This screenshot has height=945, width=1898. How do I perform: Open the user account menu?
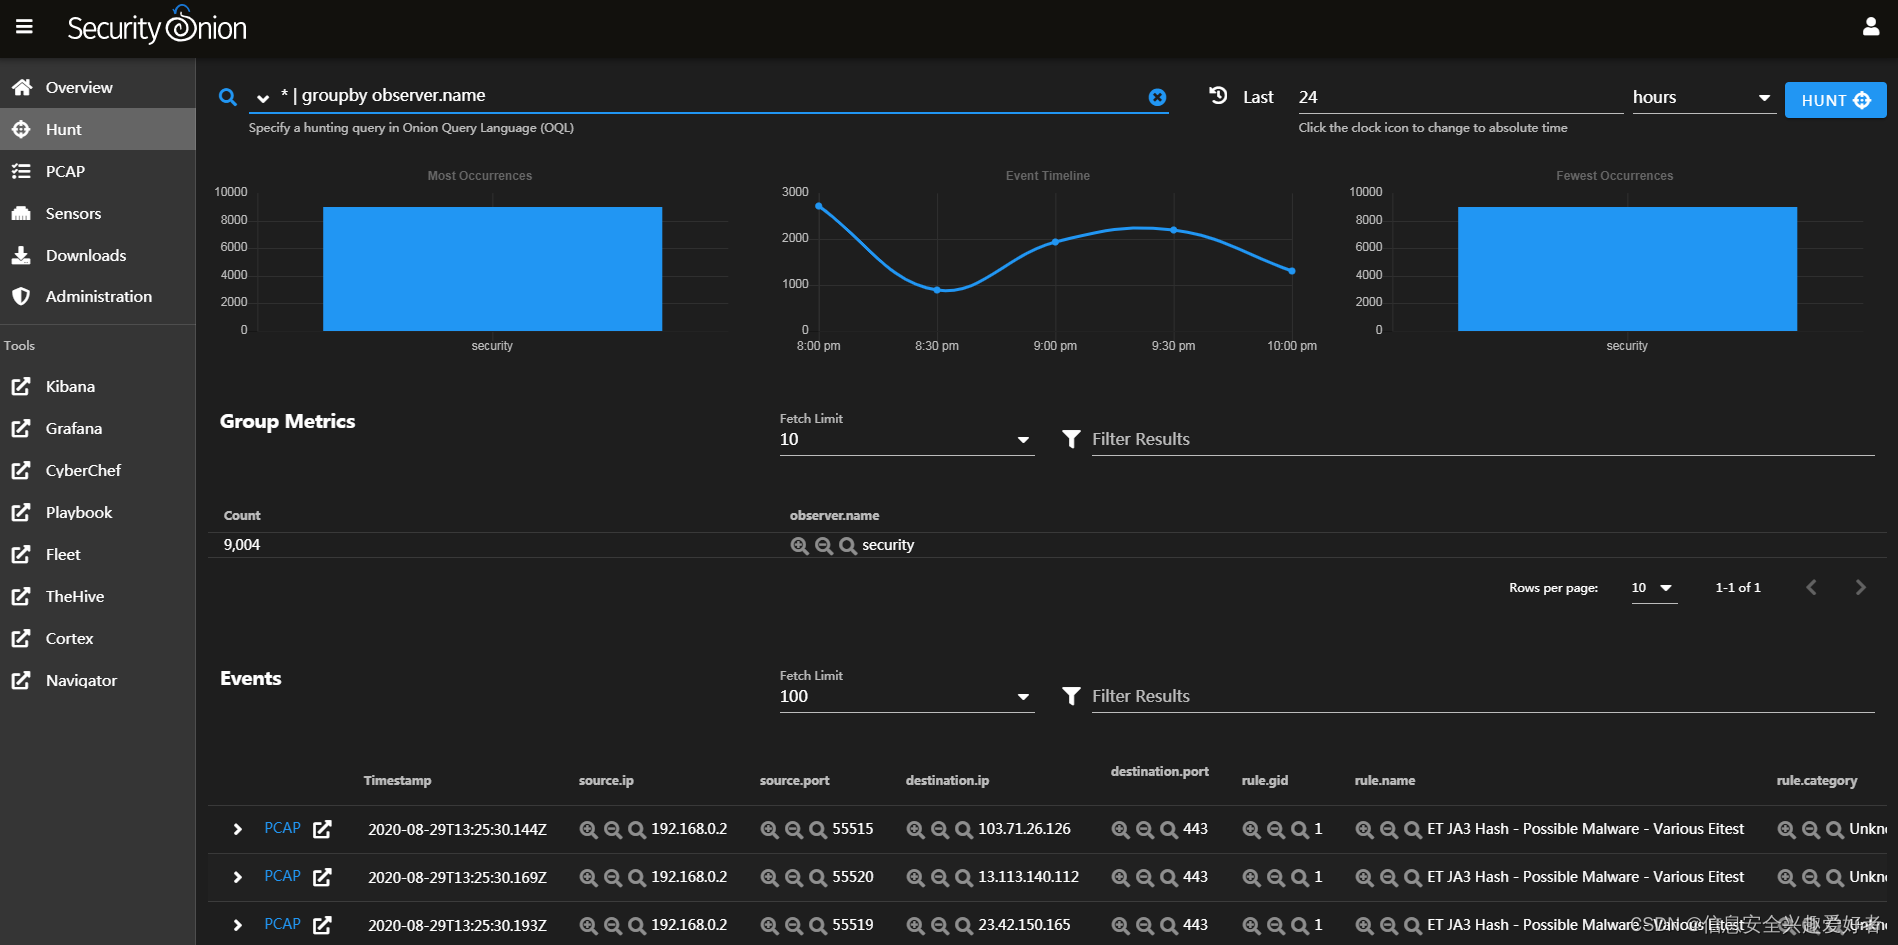point(1870,27)
